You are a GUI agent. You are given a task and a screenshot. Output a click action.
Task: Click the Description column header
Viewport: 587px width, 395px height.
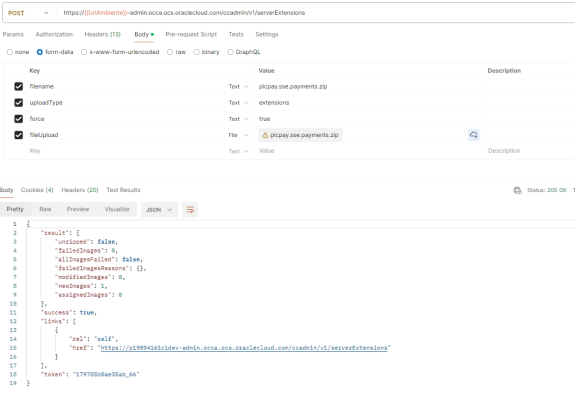pyautogui.click(x=504, y=71)
